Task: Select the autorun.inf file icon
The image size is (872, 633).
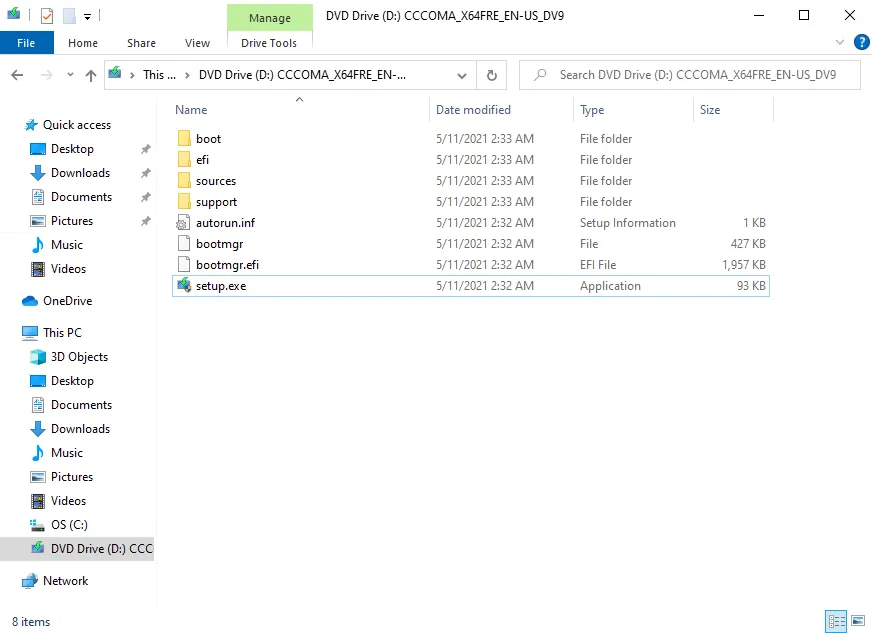Action: click(184, 223)
